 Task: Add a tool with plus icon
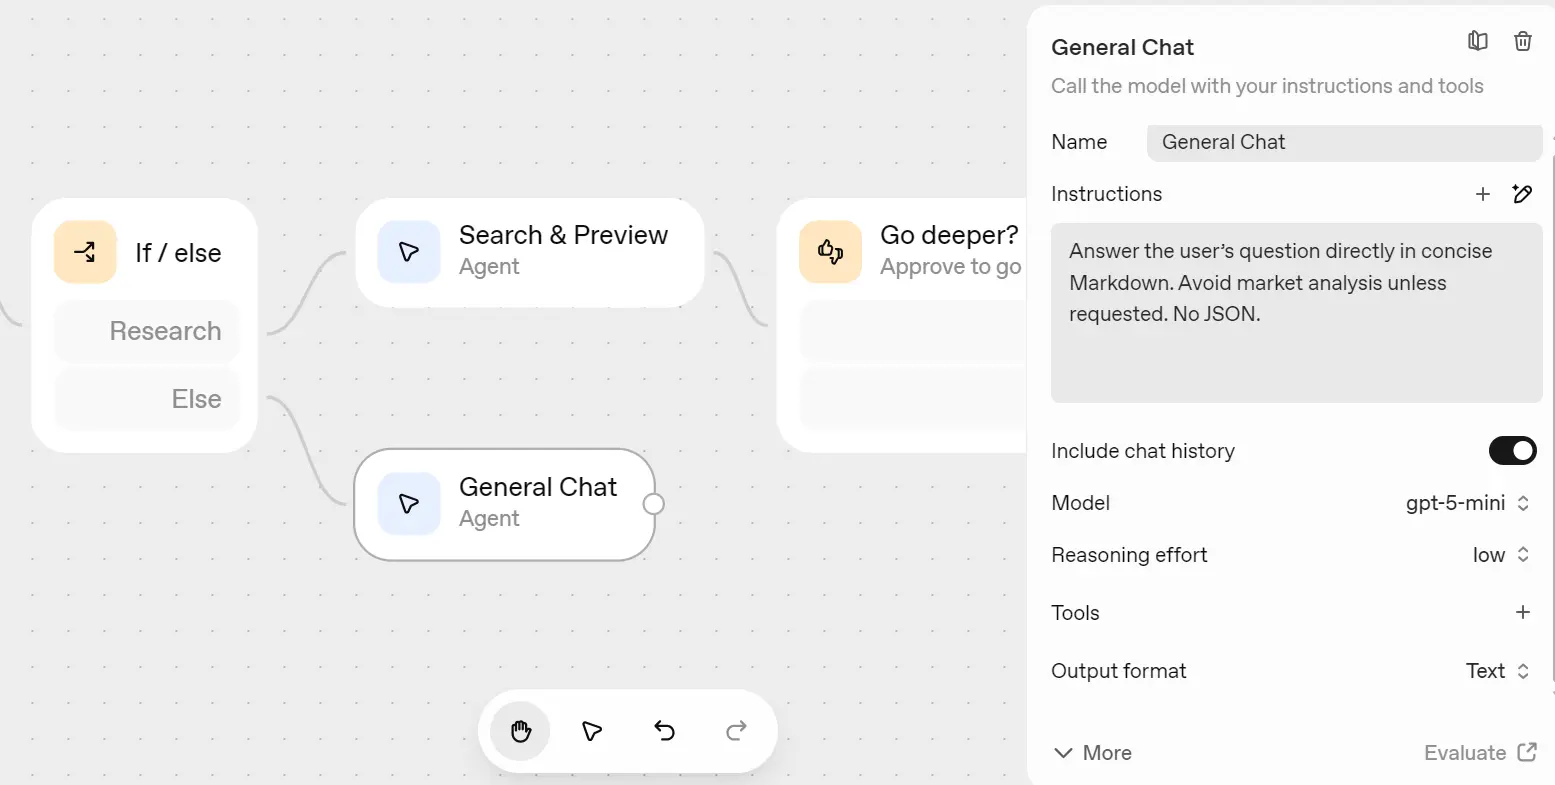1522,612
